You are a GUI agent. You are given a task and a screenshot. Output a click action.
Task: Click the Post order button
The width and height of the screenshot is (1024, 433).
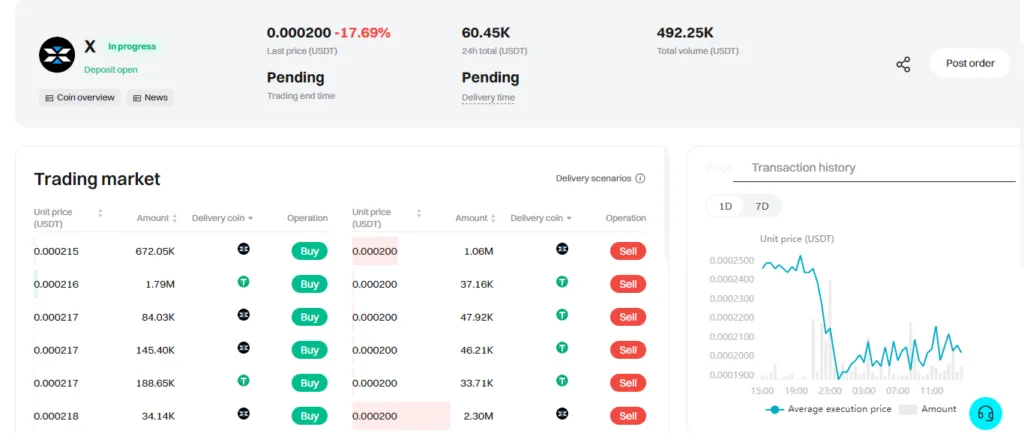[970, 63]
